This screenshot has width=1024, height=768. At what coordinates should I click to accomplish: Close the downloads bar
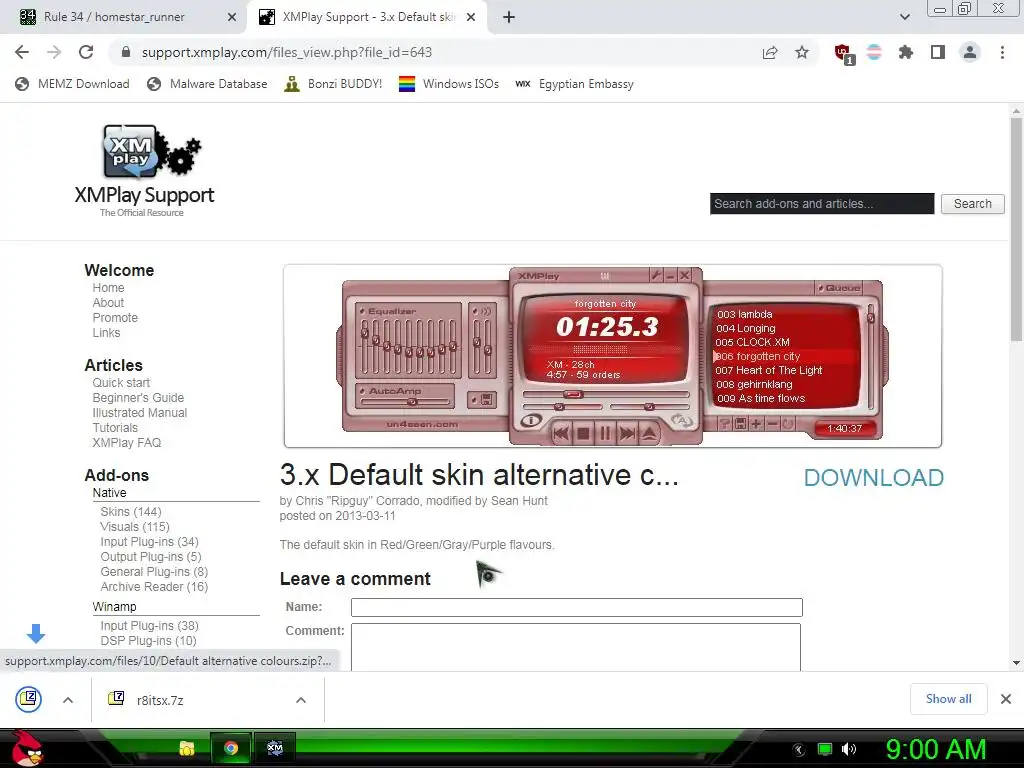[x=1006, y=699]
